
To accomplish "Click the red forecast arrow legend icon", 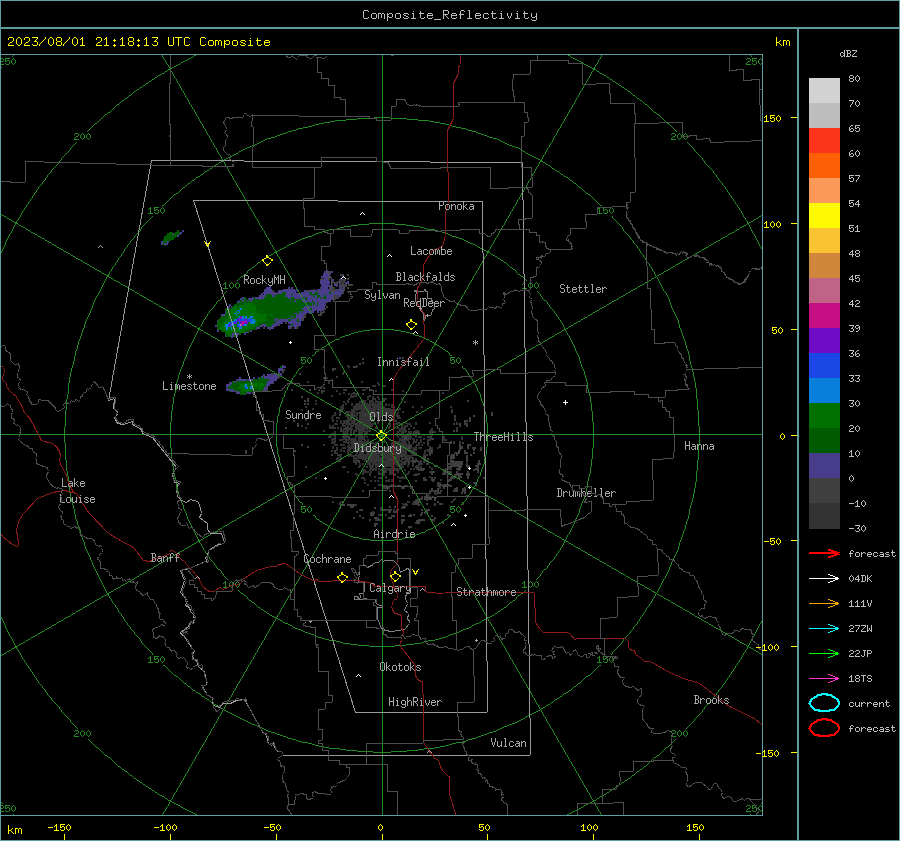I will point(824,553).
